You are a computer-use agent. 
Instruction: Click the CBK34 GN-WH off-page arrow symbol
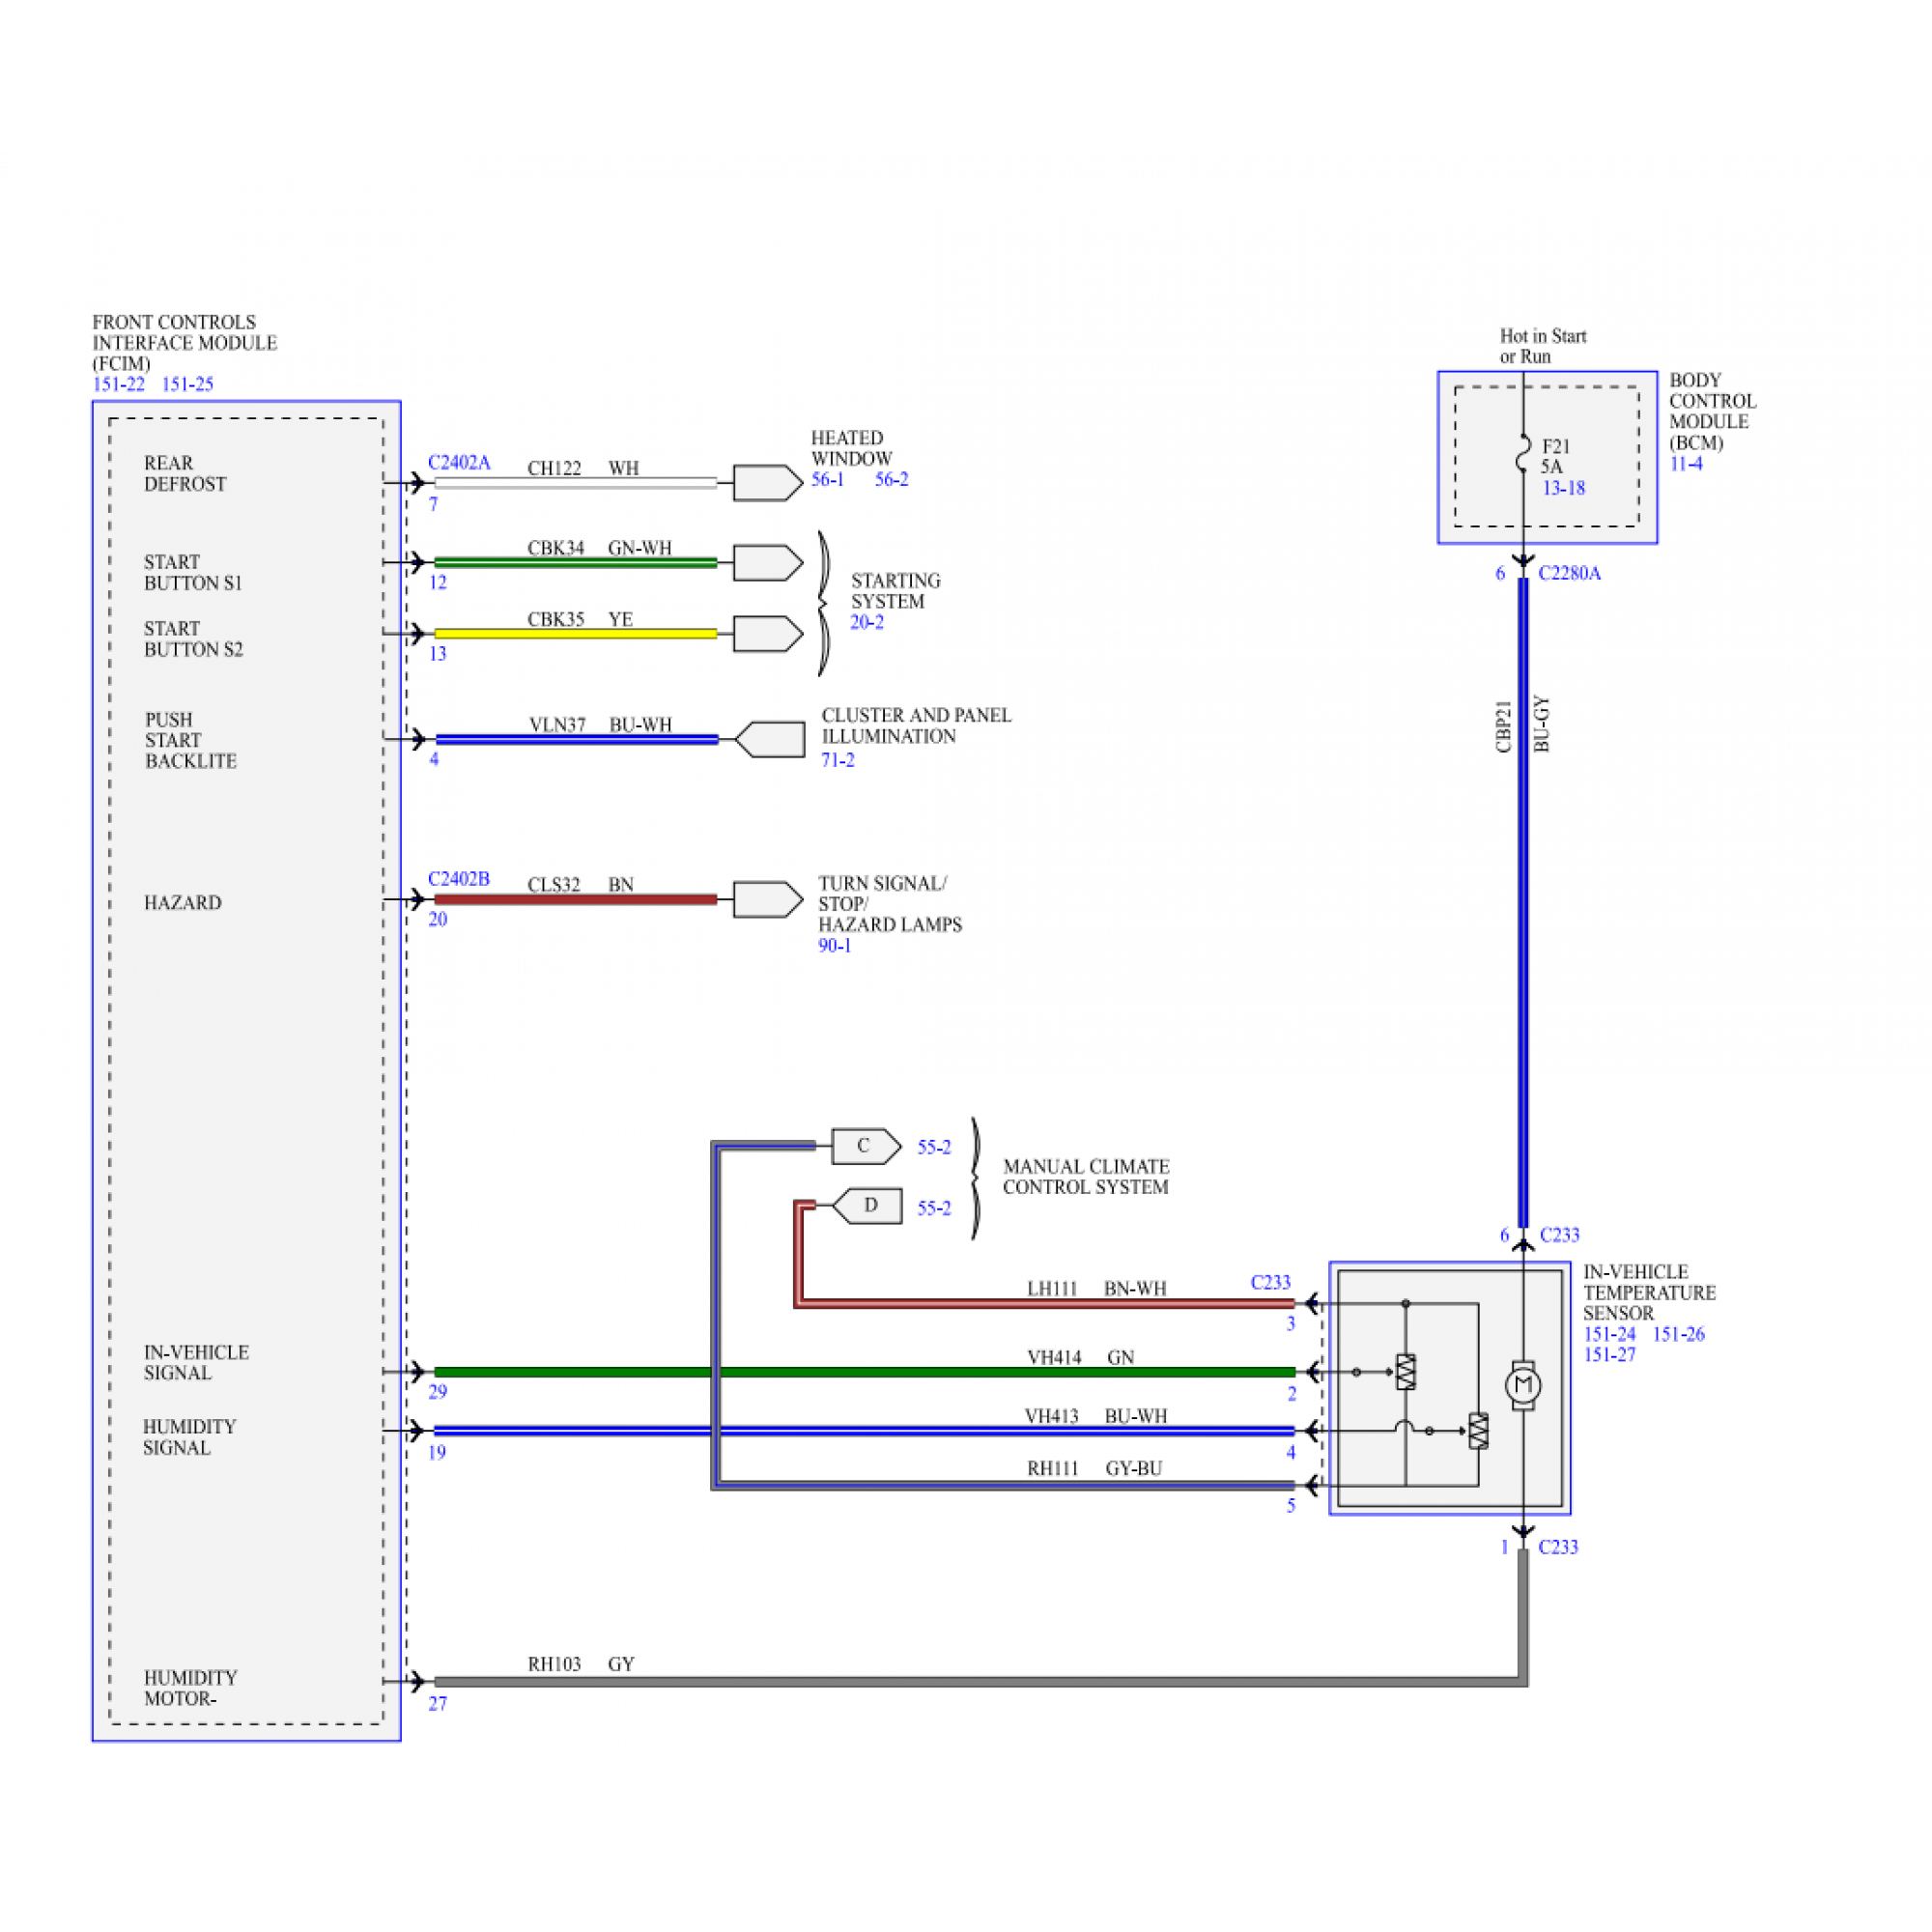click(768, 563)
